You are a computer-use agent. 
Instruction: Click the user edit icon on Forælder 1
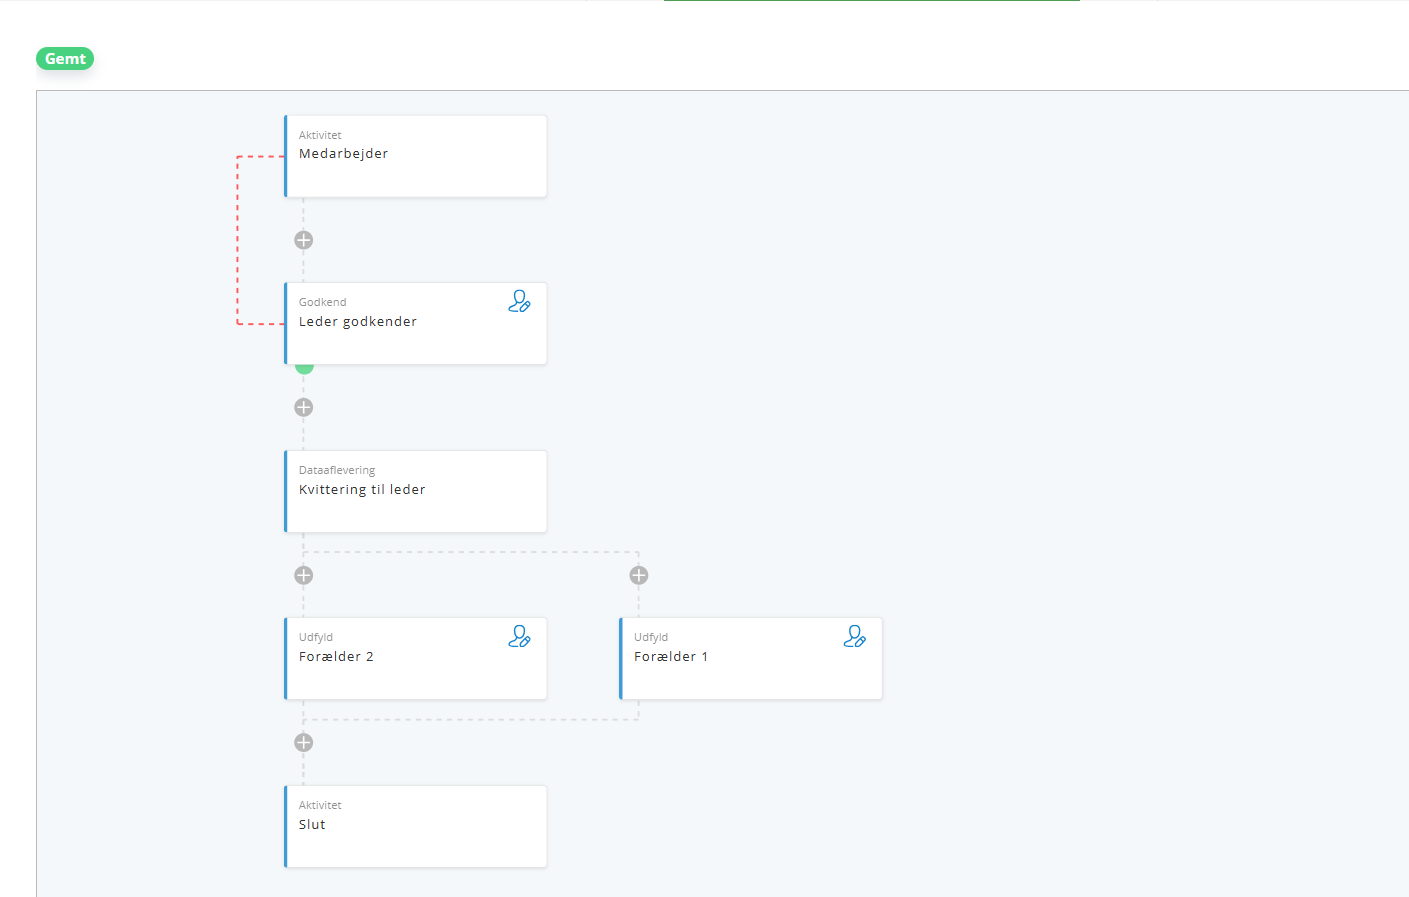(854, 636)
